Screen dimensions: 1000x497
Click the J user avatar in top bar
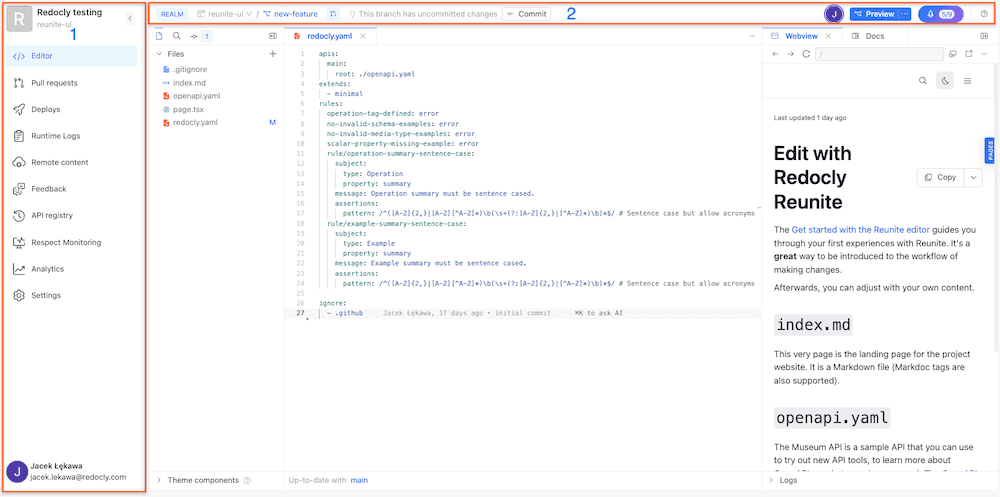[x=834, y=14]
